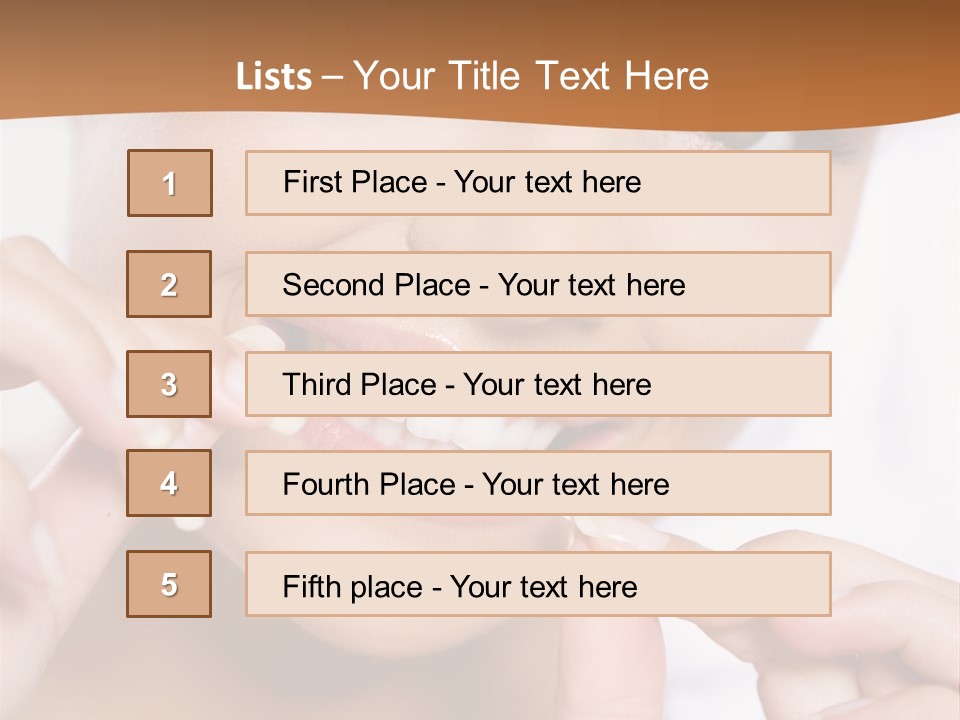
Task: Click Fifth place's Your text here
Action: [544, 587]
